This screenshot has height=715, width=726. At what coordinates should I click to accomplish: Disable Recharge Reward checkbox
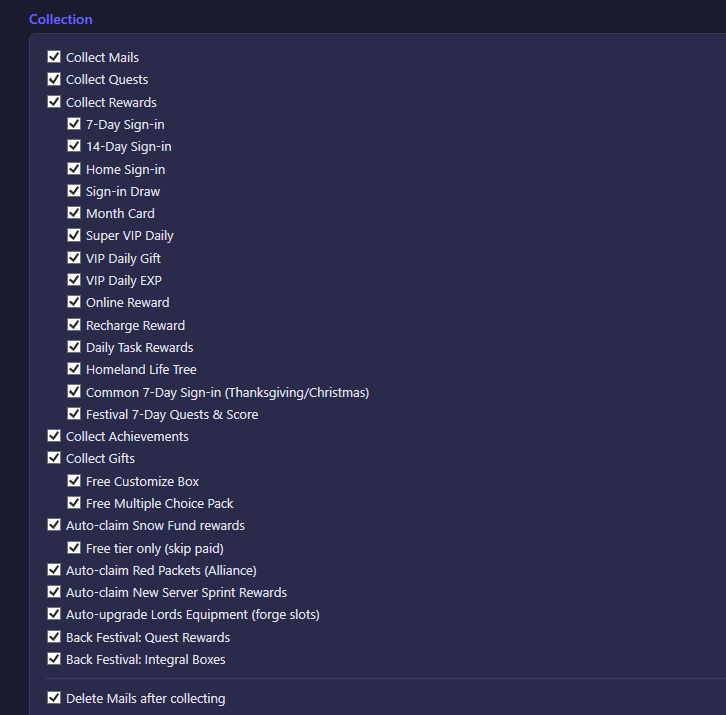tap(74, 325)
